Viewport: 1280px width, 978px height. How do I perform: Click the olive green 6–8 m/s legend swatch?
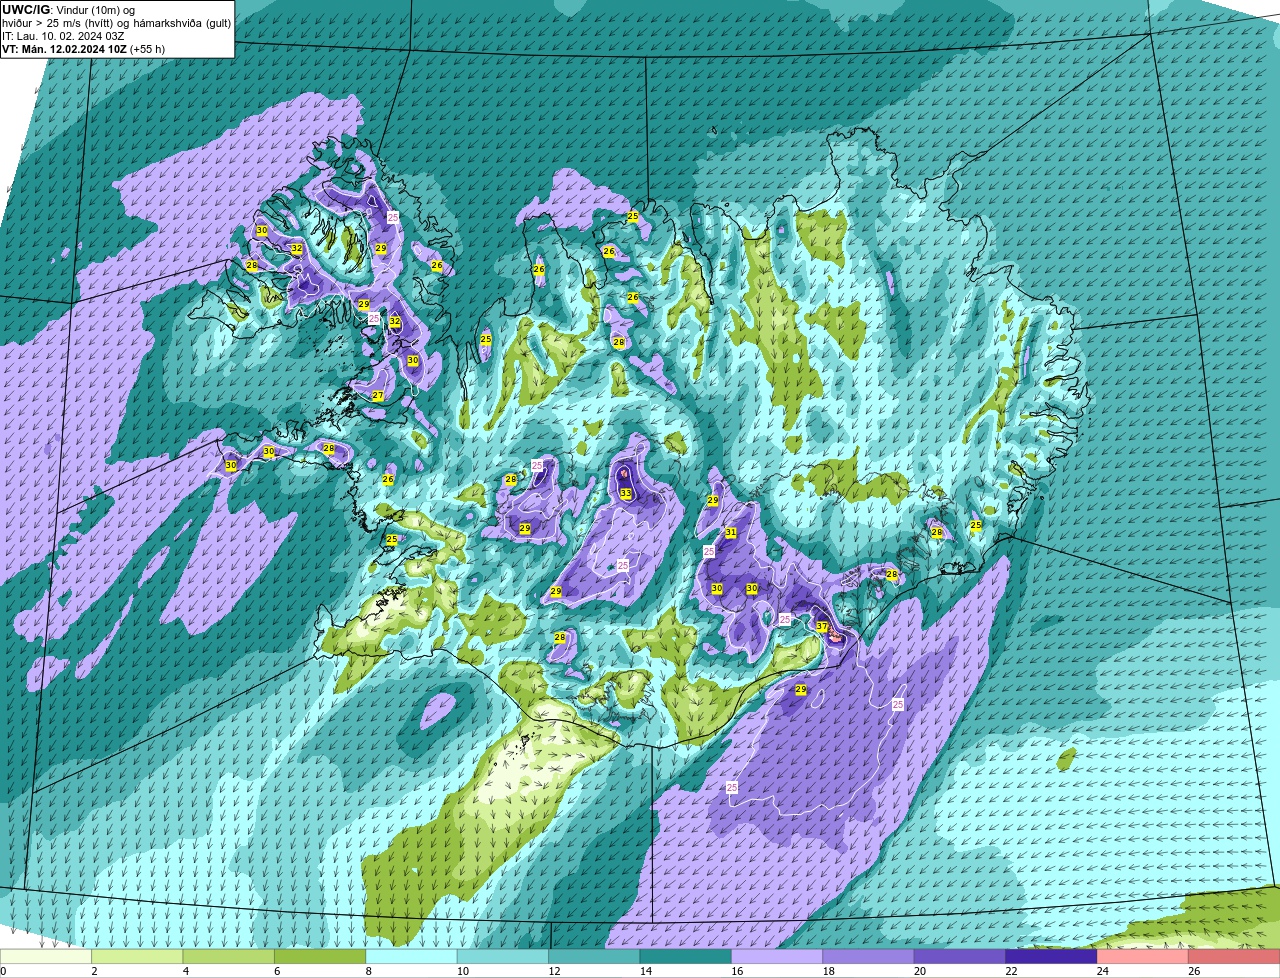pyautogui.click(x=320, y=956)
